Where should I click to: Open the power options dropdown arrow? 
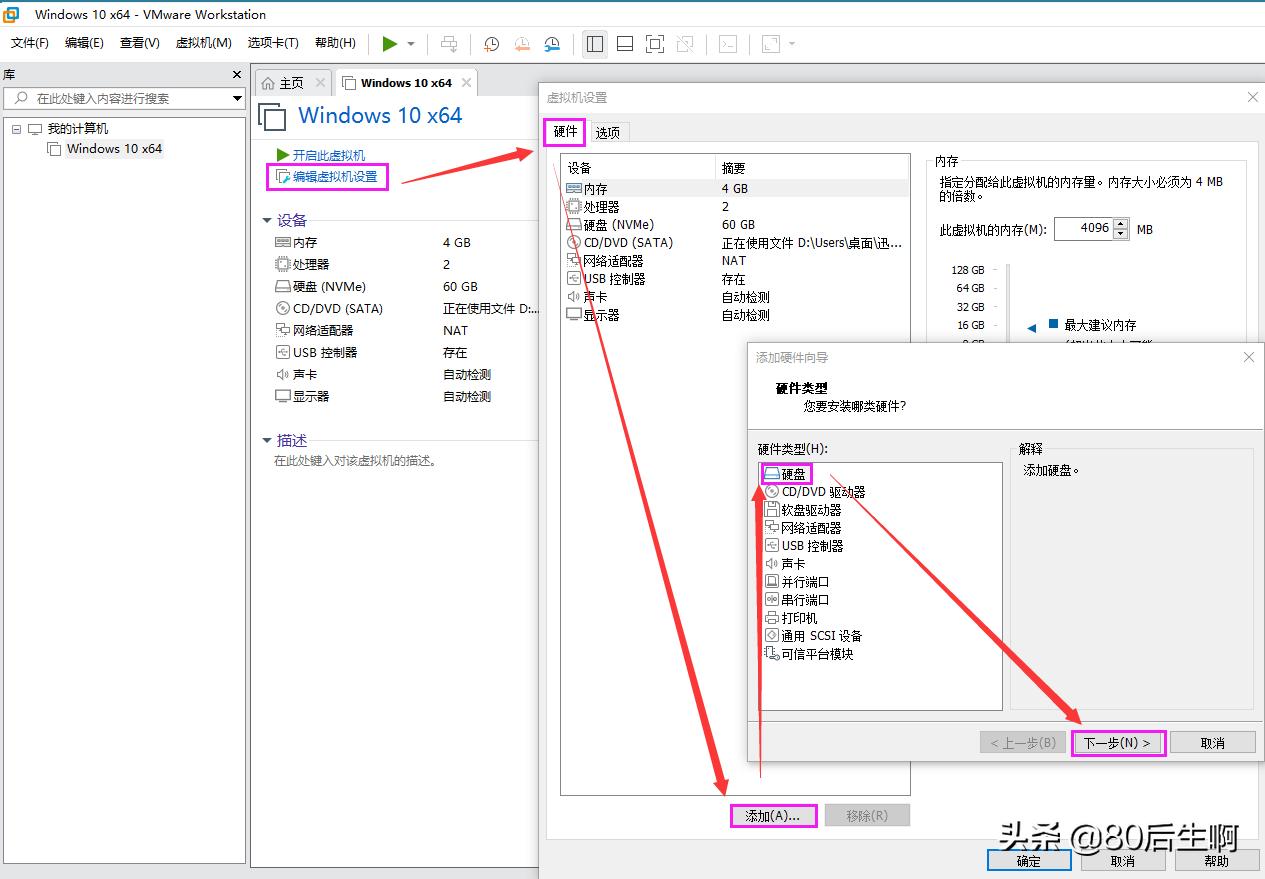pos(411,43)
